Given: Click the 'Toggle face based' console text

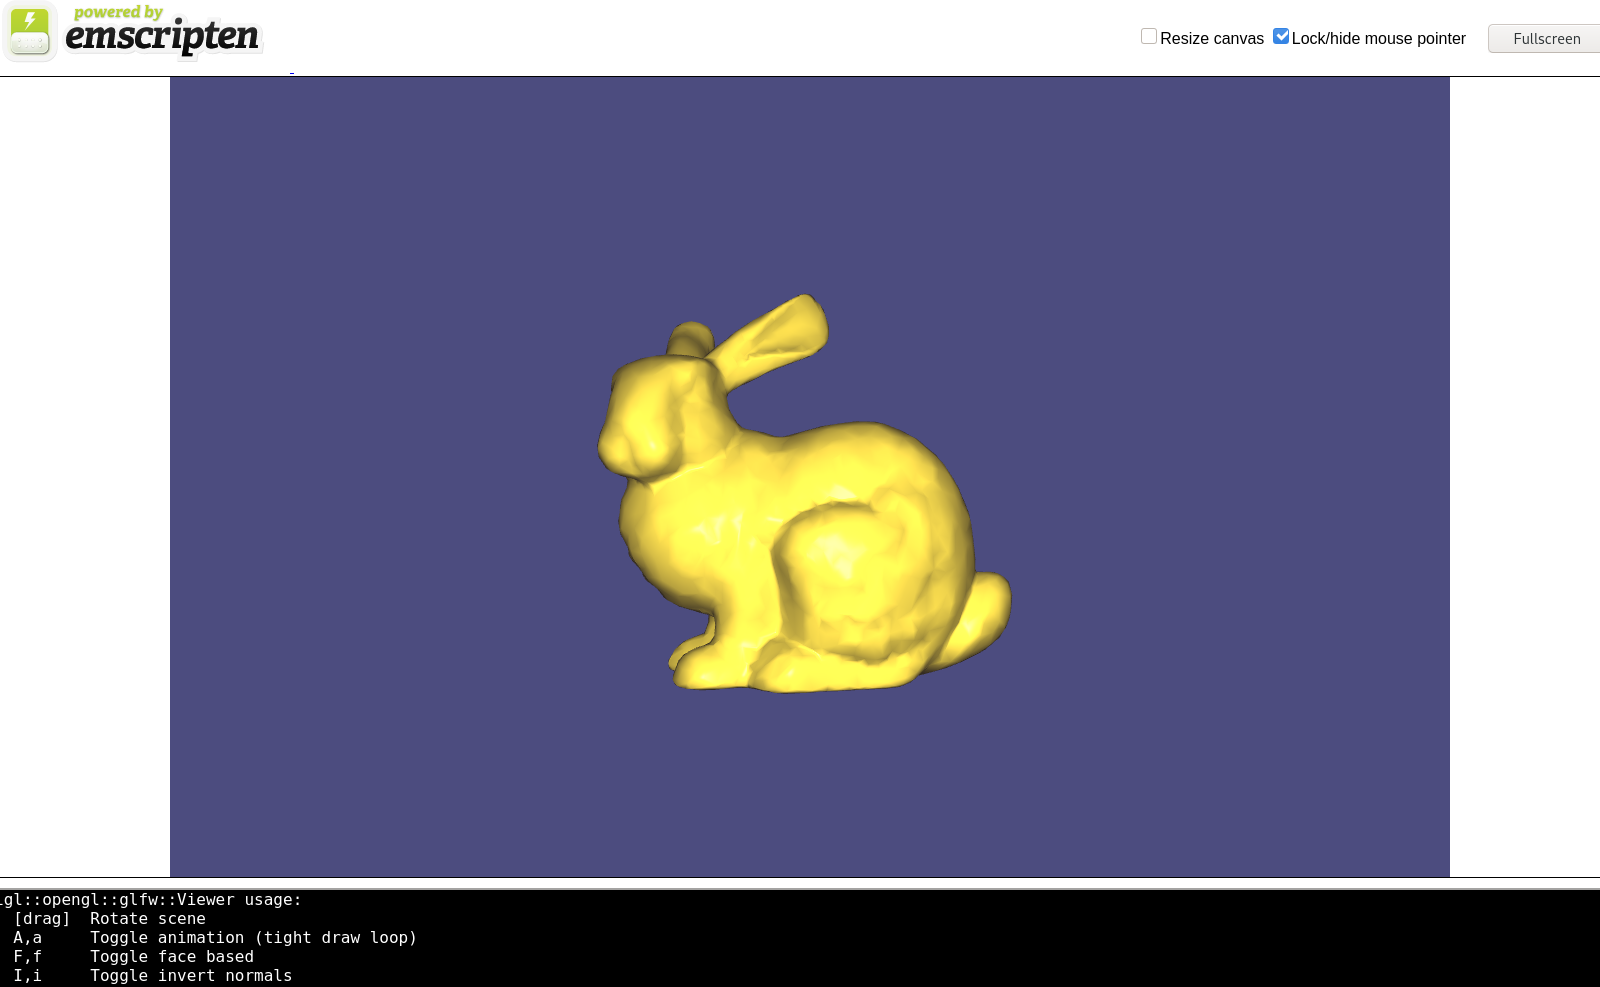Looking at the screenshot, I should 170,956.
